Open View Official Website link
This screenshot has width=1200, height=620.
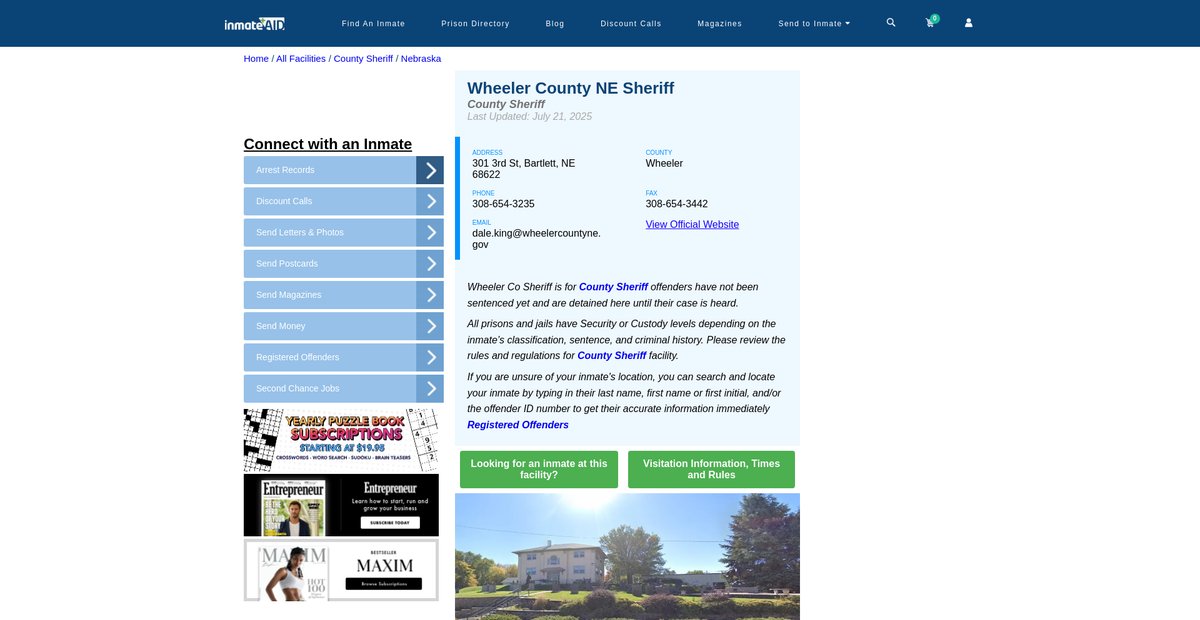coord(692,224)
